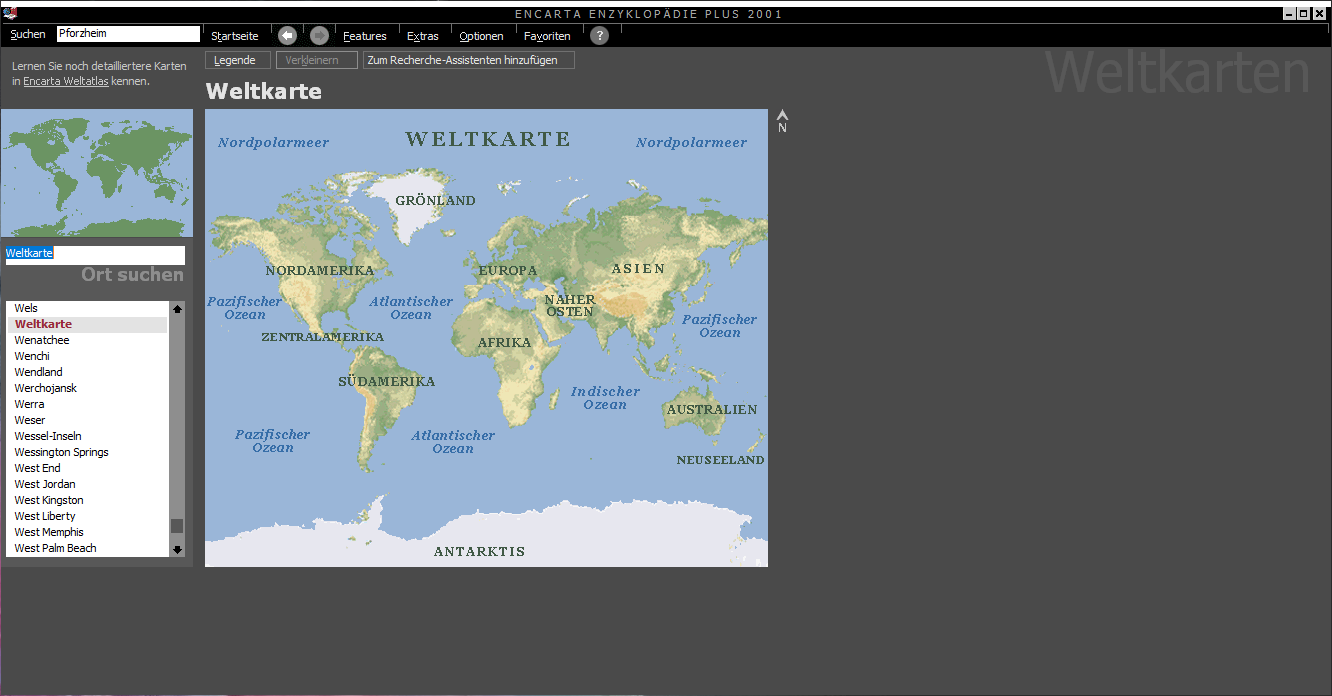The height and width of the screenshot is (696, 1332).
Task: Go to Startseite
Action: click(x=234, y=36)
